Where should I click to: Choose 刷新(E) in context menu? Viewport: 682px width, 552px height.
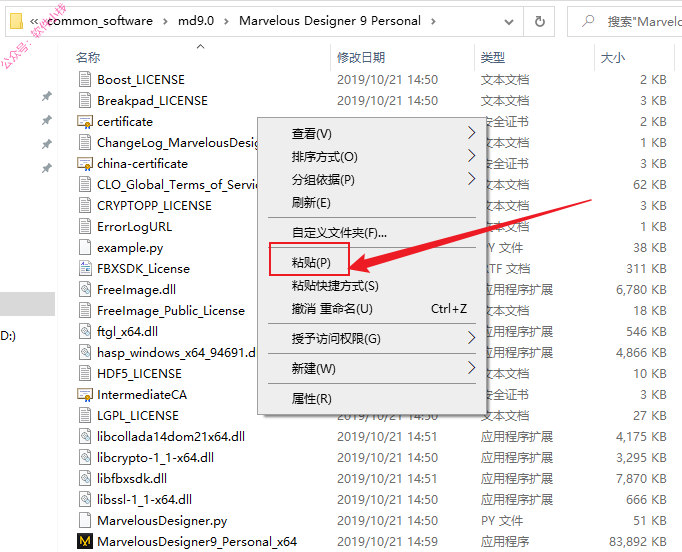tap(372, 202)
